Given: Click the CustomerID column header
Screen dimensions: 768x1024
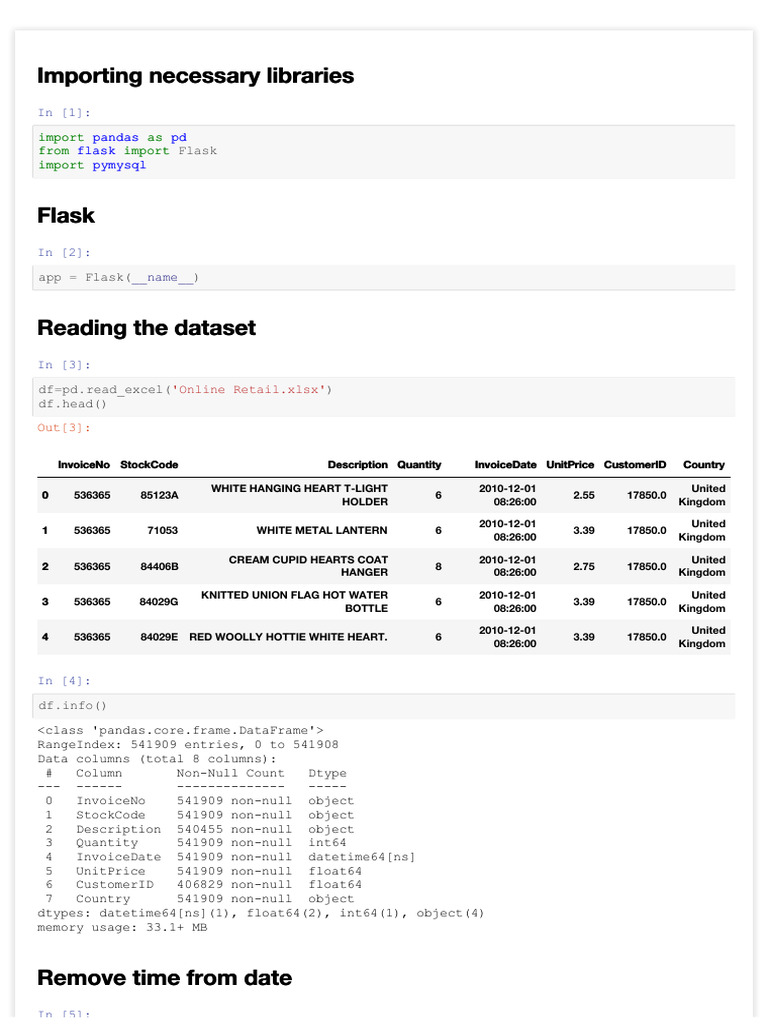Looking at the screenshot, I should coord(635,465).
